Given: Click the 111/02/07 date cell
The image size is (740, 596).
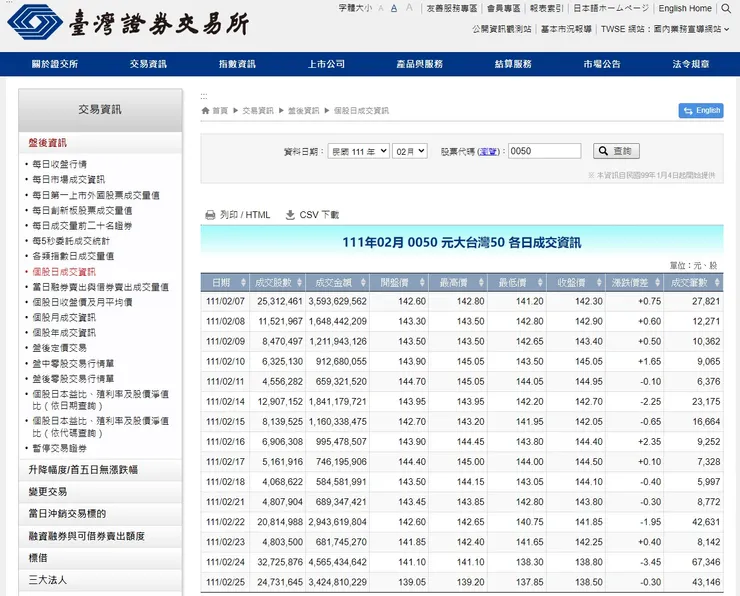Looking at the screenshot, I should tap(225, 301).
